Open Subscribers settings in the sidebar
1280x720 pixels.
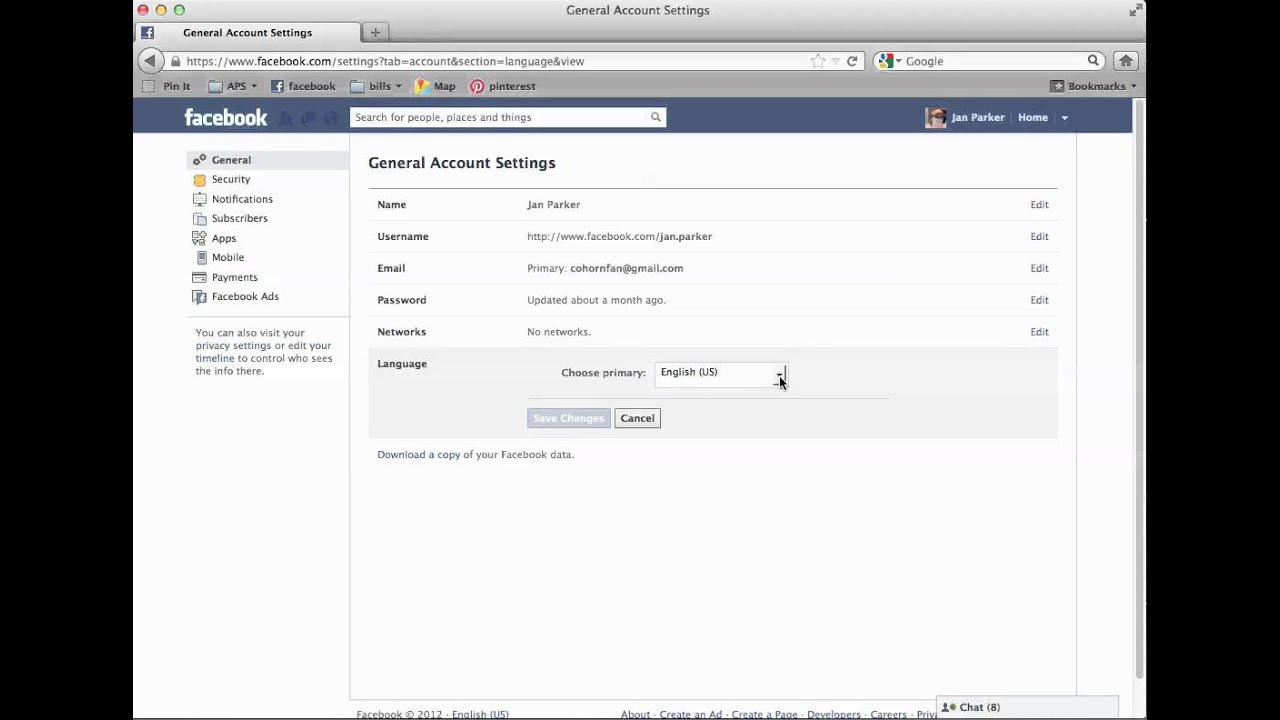point(239,218)
